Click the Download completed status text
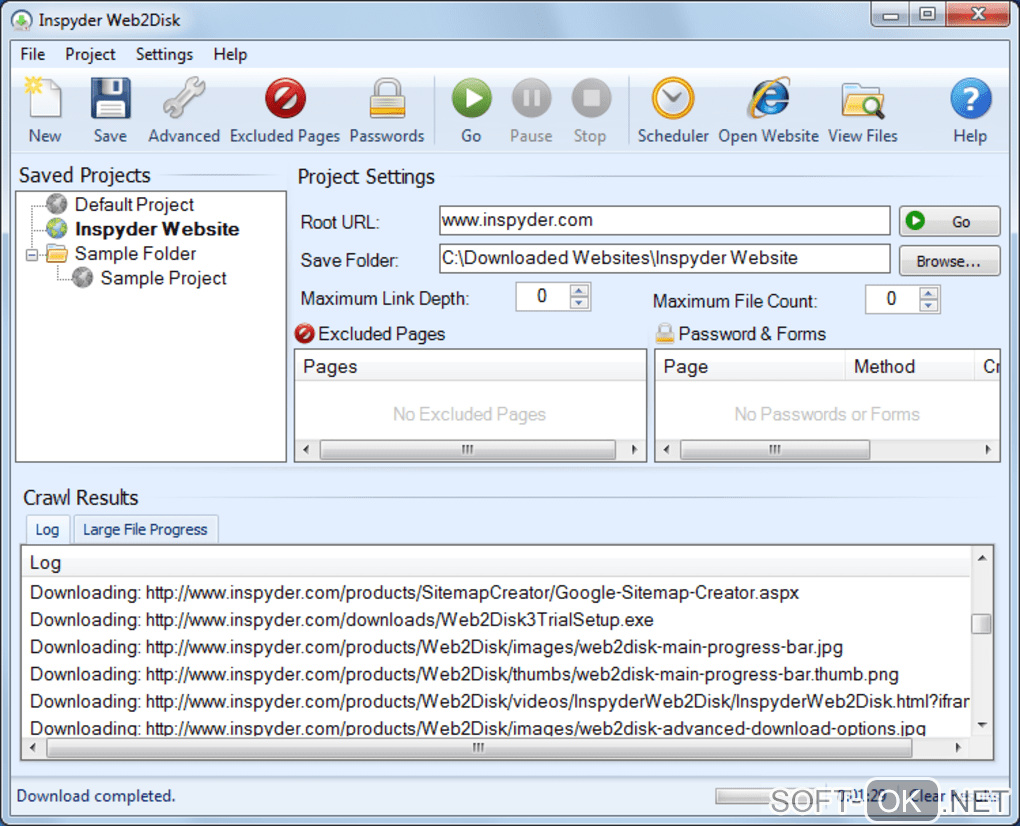The image size is (1020, 826). point(96,796)
